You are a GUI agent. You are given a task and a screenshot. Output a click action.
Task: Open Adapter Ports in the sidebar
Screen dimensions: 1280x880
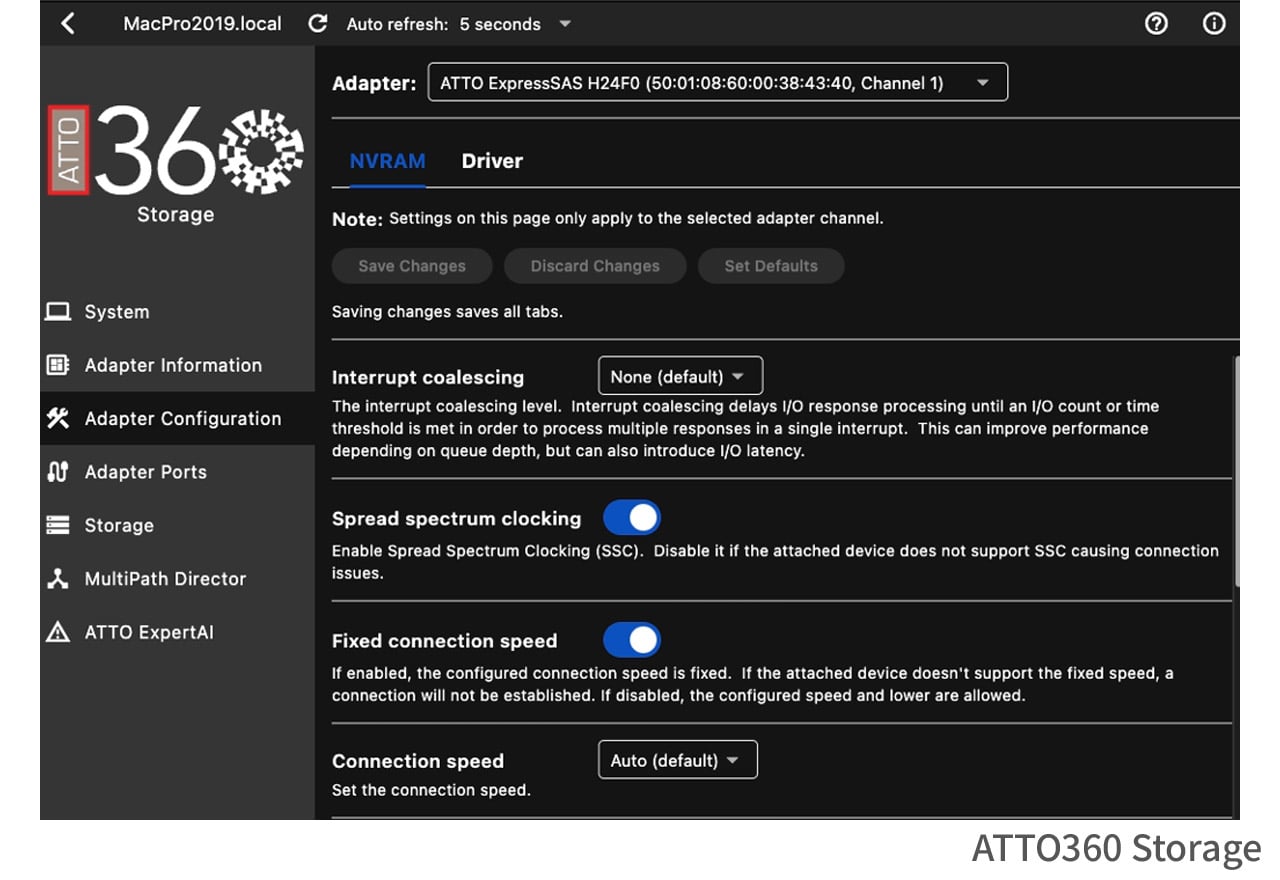pyautogui.click(x=177, y=472)
